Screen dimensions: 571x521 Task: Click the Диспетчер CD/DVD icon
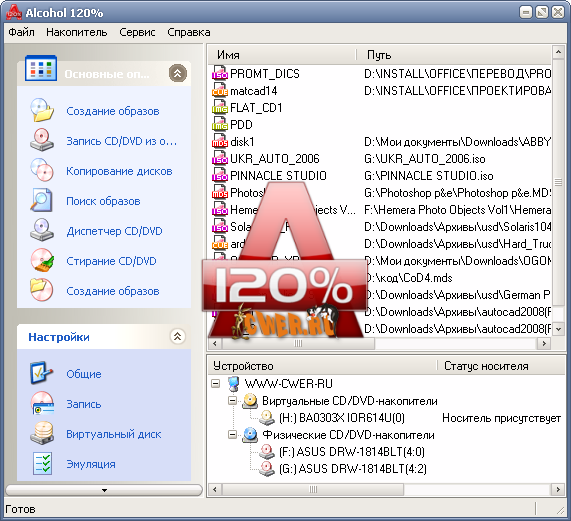42,230
